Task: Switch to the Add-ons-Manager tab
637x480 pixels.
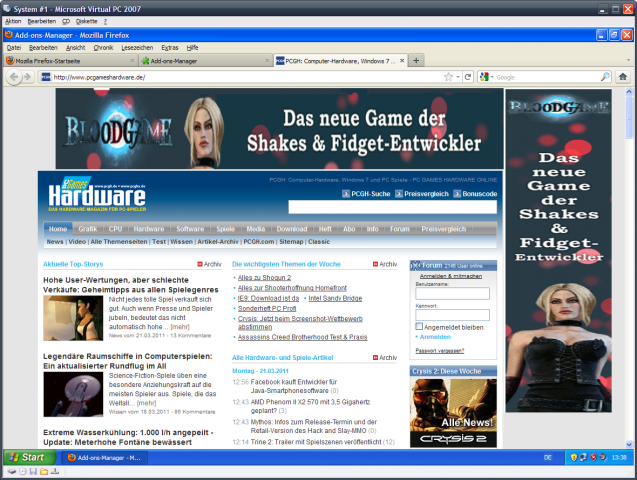Action: pyautogui.click(x=205, y=61)
